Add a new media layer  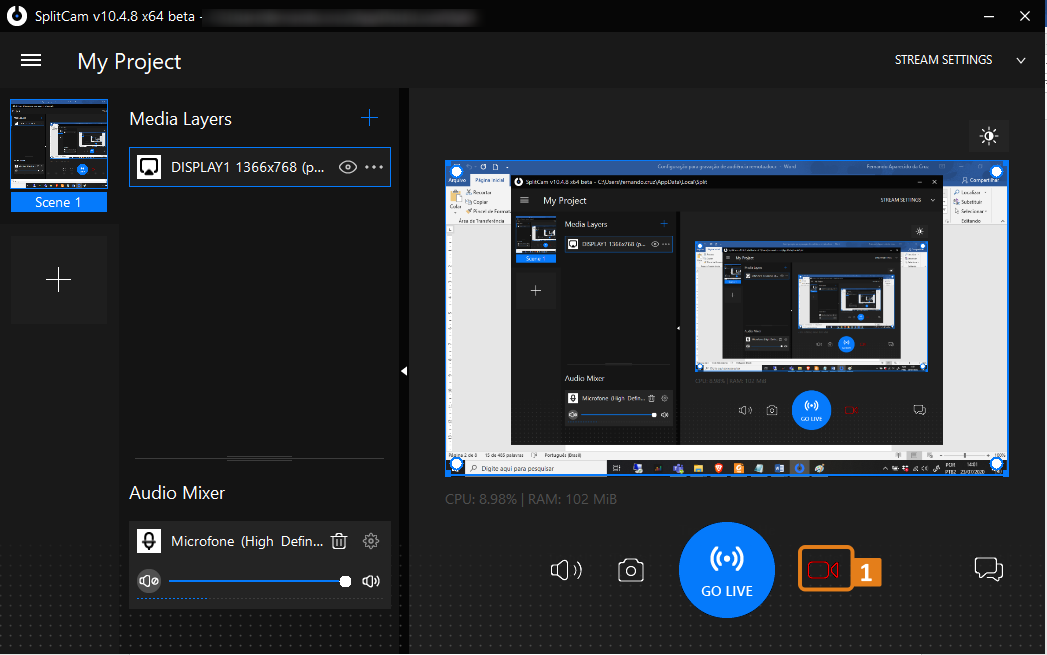[369, 119]
